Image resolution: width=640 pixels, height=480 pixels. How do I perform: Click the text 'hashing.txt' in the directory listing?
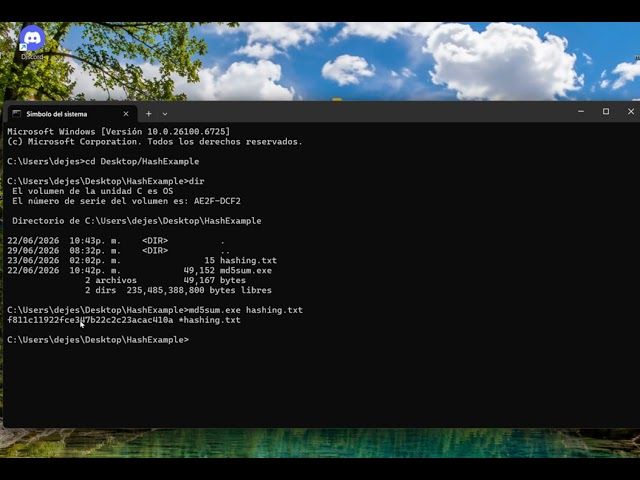pos(248,260)
